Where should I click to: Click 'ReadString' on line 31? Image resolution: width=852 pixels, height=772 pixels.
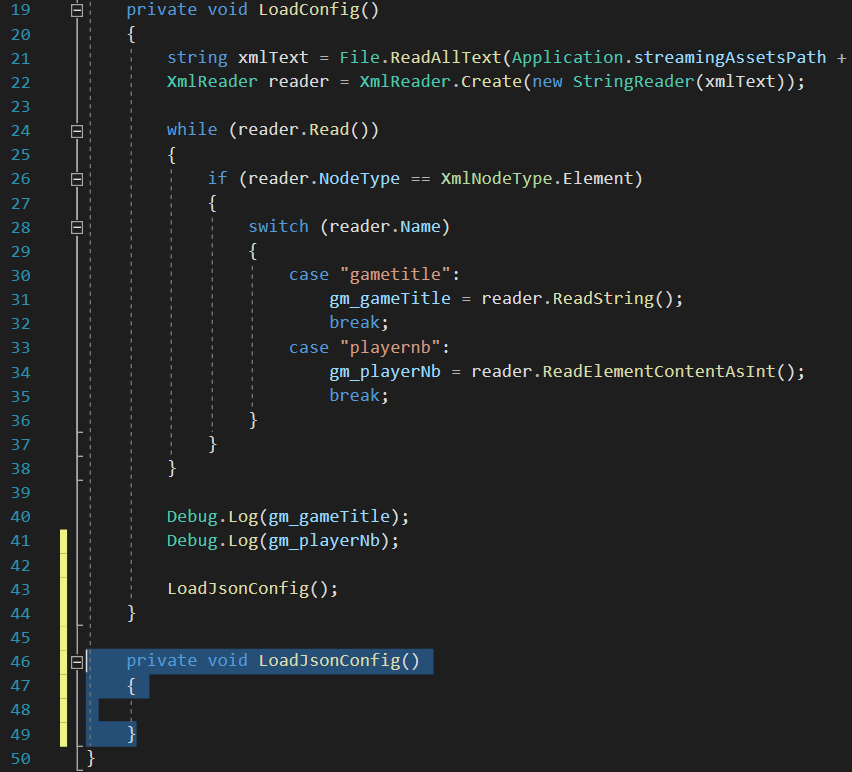click(603, 298)
